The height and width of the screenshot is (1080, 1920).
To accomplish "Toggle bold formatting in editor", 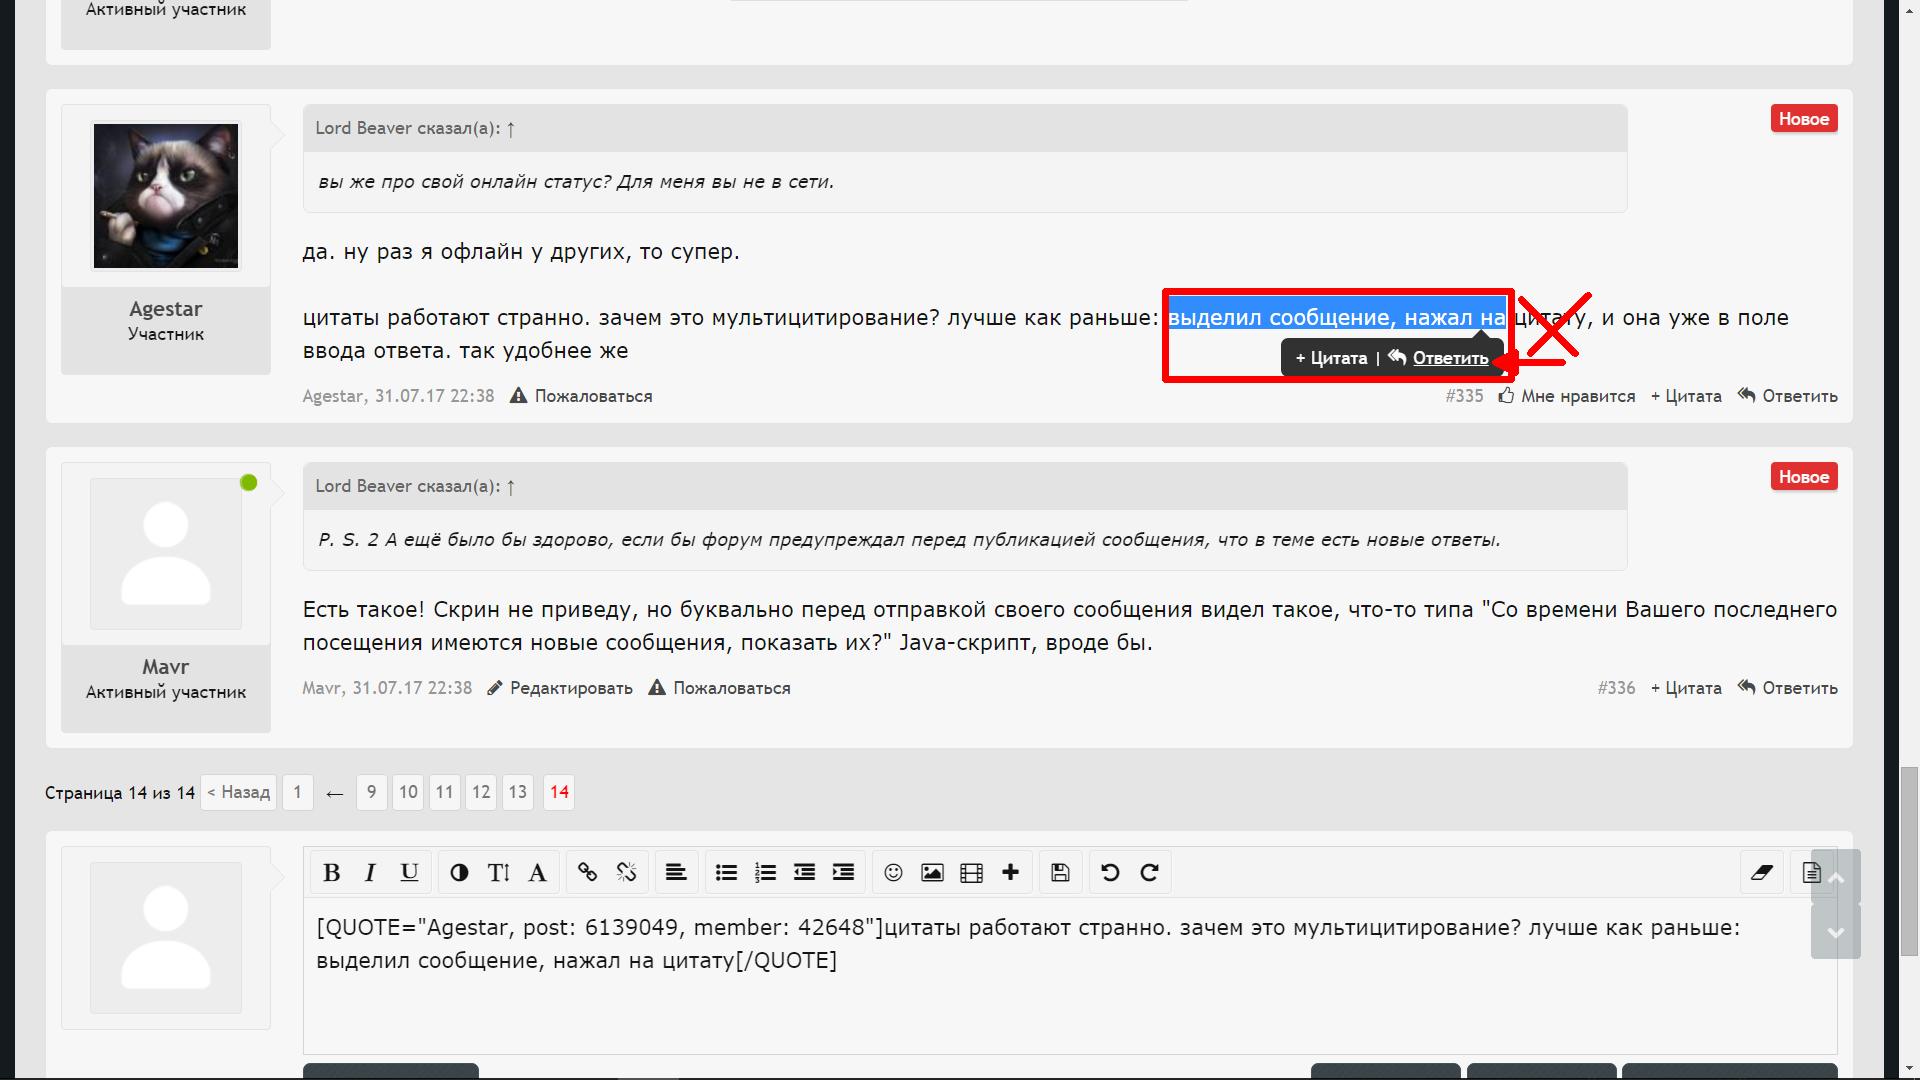I will pyautogui.click(x=332, y=873).
